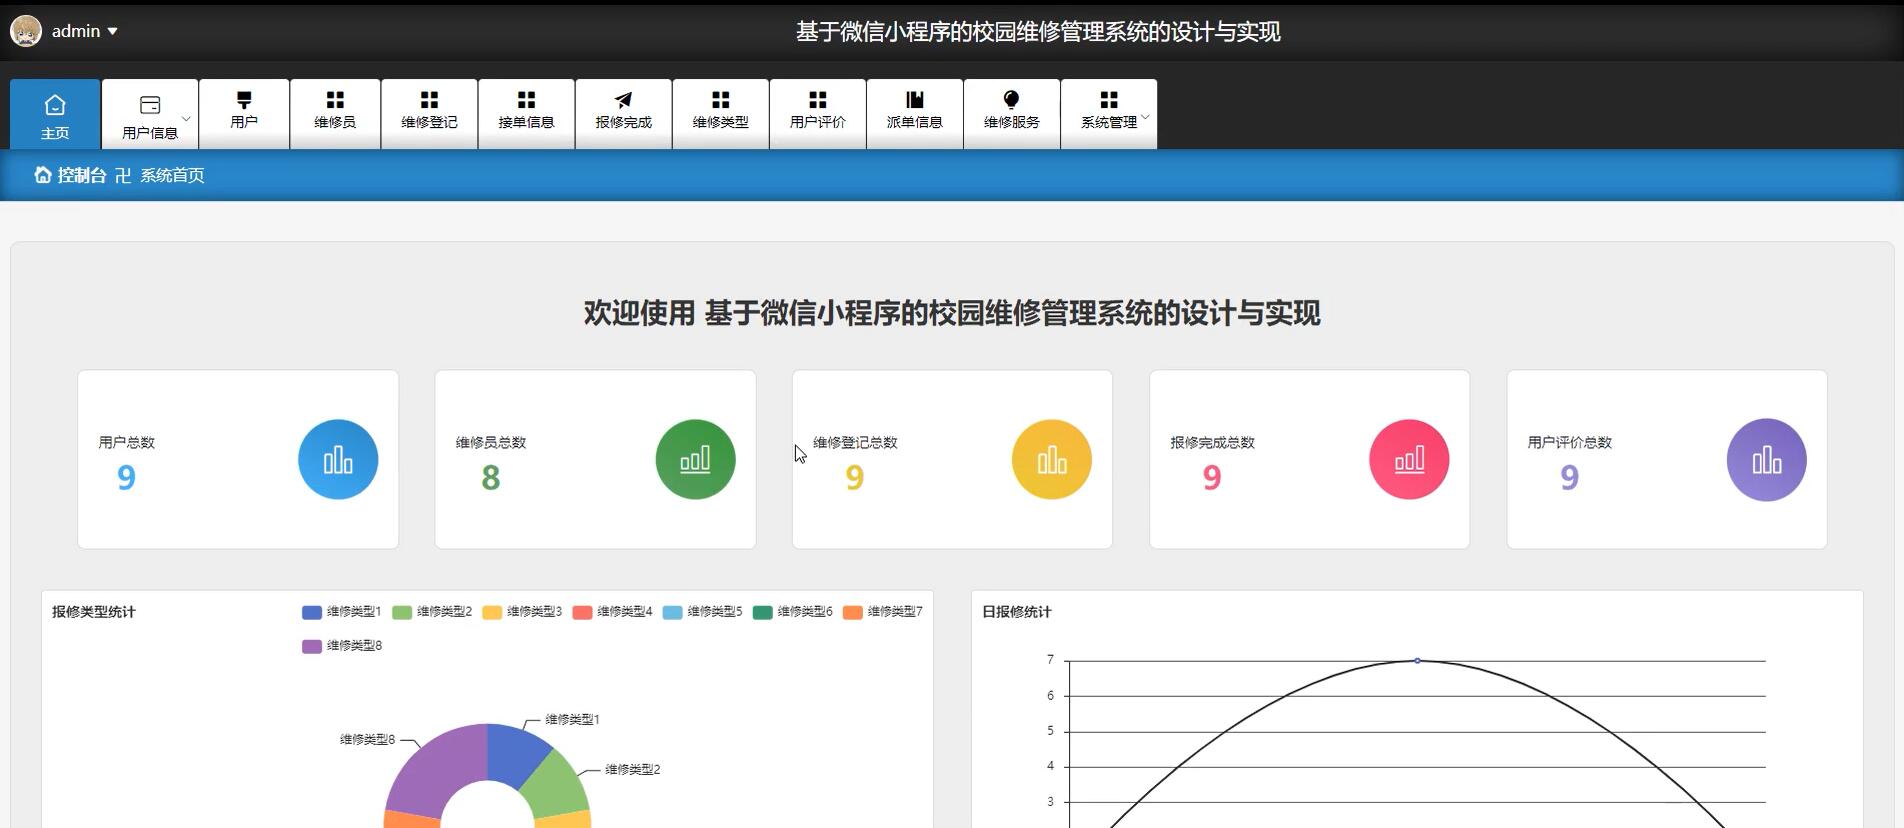Viewport: 1904px width, 828px height.
Task: Select the 维修服务 menu item
Action: click(x=1011, y=114)
